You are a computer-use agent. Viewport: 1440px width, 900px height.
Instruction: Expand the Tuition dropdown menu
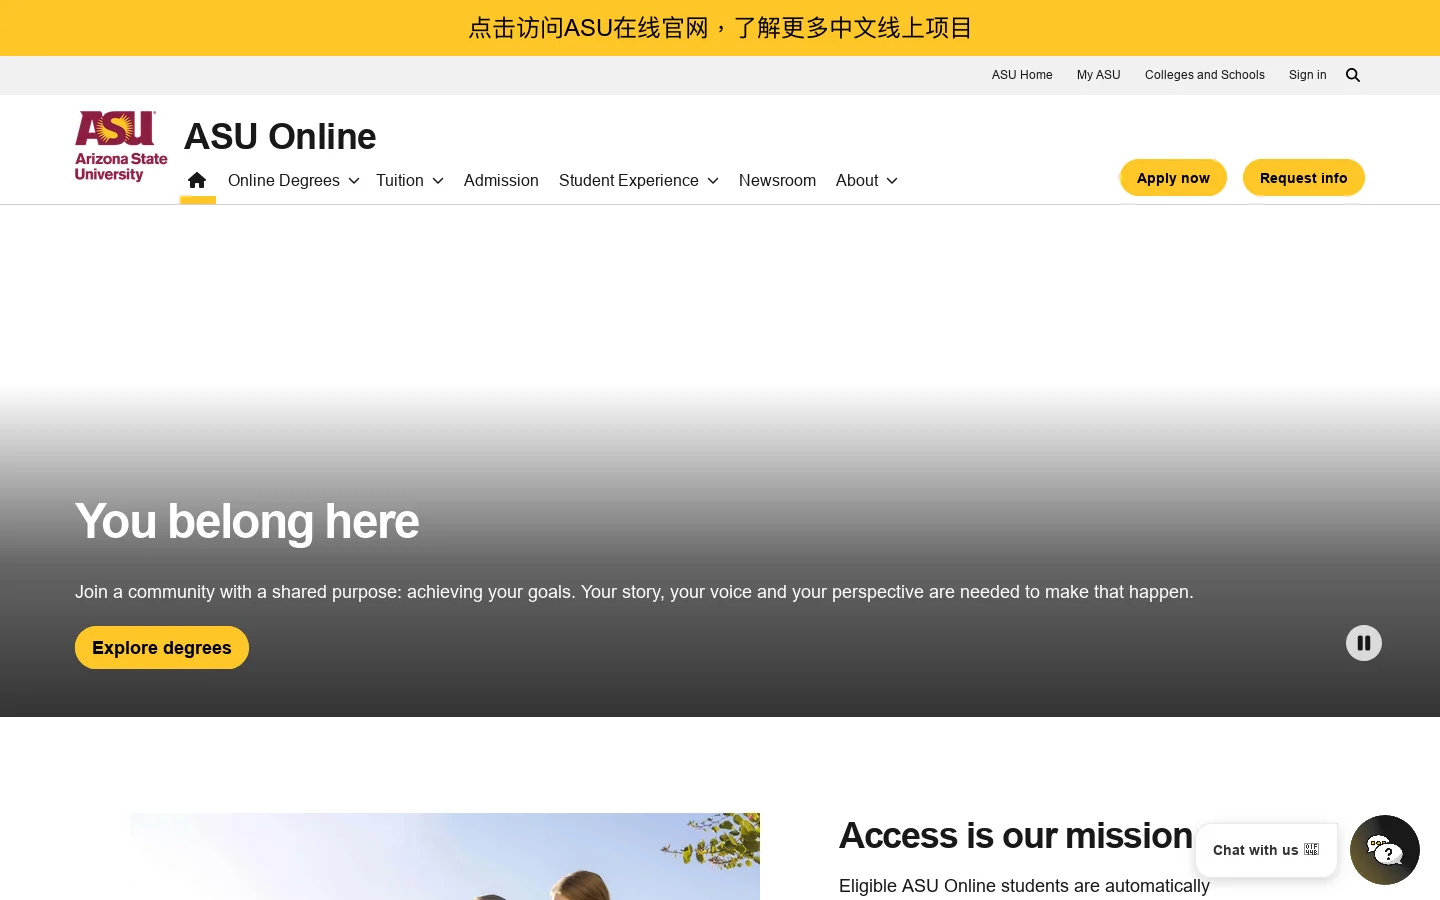(x=410, y=180)
